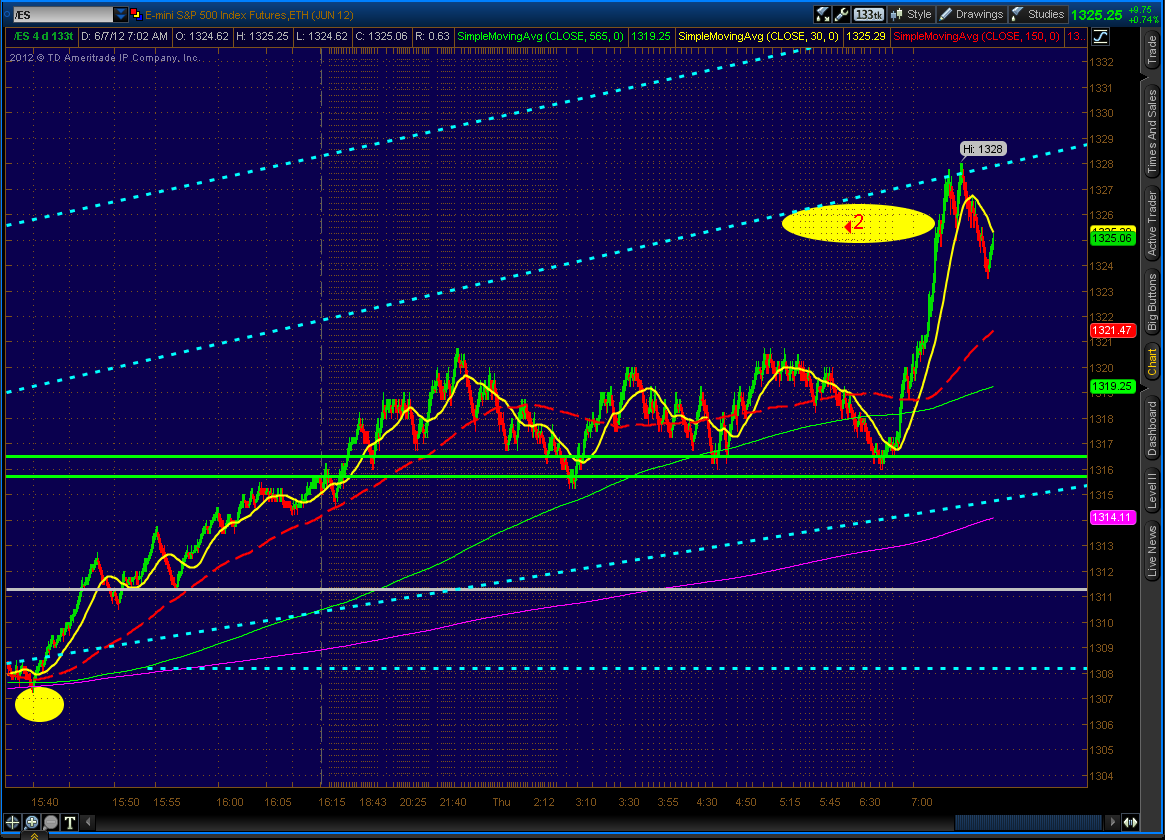The width and height of the screenshot is (1165, 840).
Task: Click the Hi: 1328 price bubble
Action: pyautogui.click(x=983, y=149)
